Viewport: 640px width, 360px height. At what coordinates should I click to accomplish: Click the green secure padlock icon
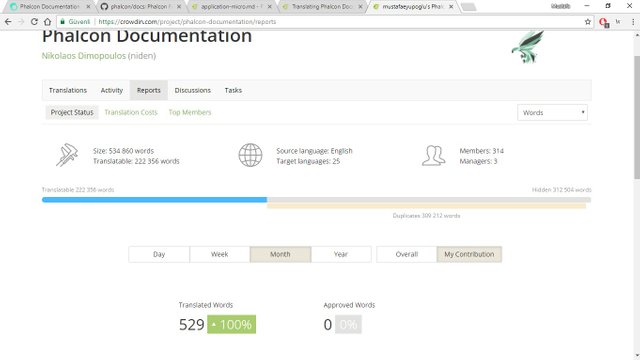click(x=62, y=22)
